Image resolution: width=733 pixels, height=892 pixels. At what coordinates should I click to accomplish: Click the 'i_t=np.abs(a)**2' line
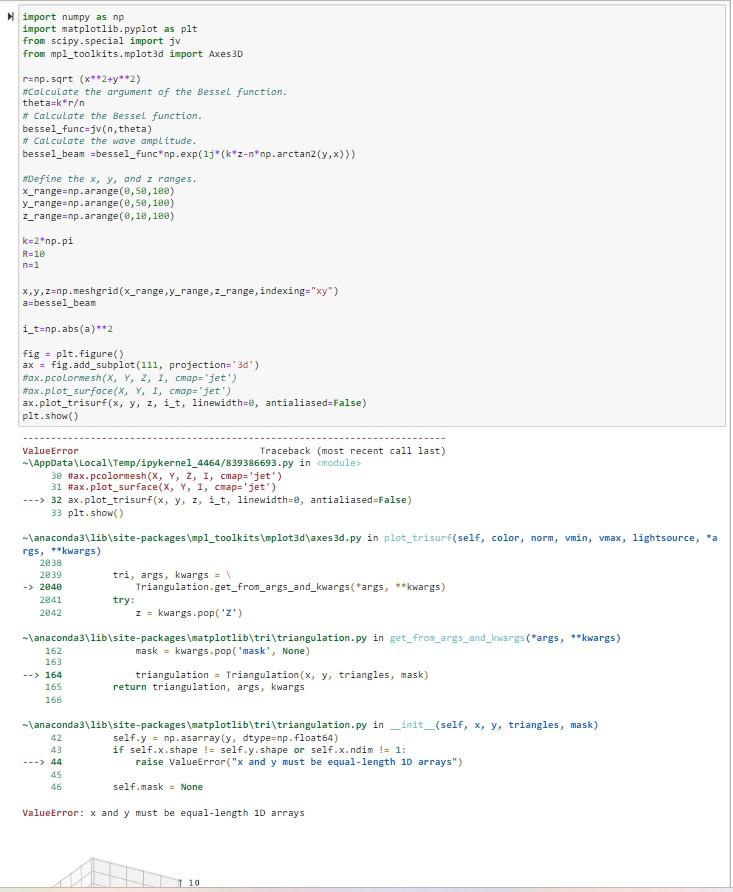68,329
